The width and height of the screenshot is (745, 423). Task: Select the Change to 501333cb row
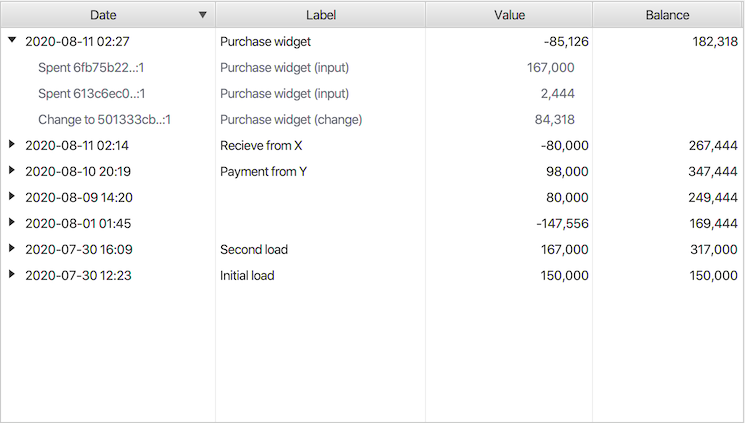[105, 119]
